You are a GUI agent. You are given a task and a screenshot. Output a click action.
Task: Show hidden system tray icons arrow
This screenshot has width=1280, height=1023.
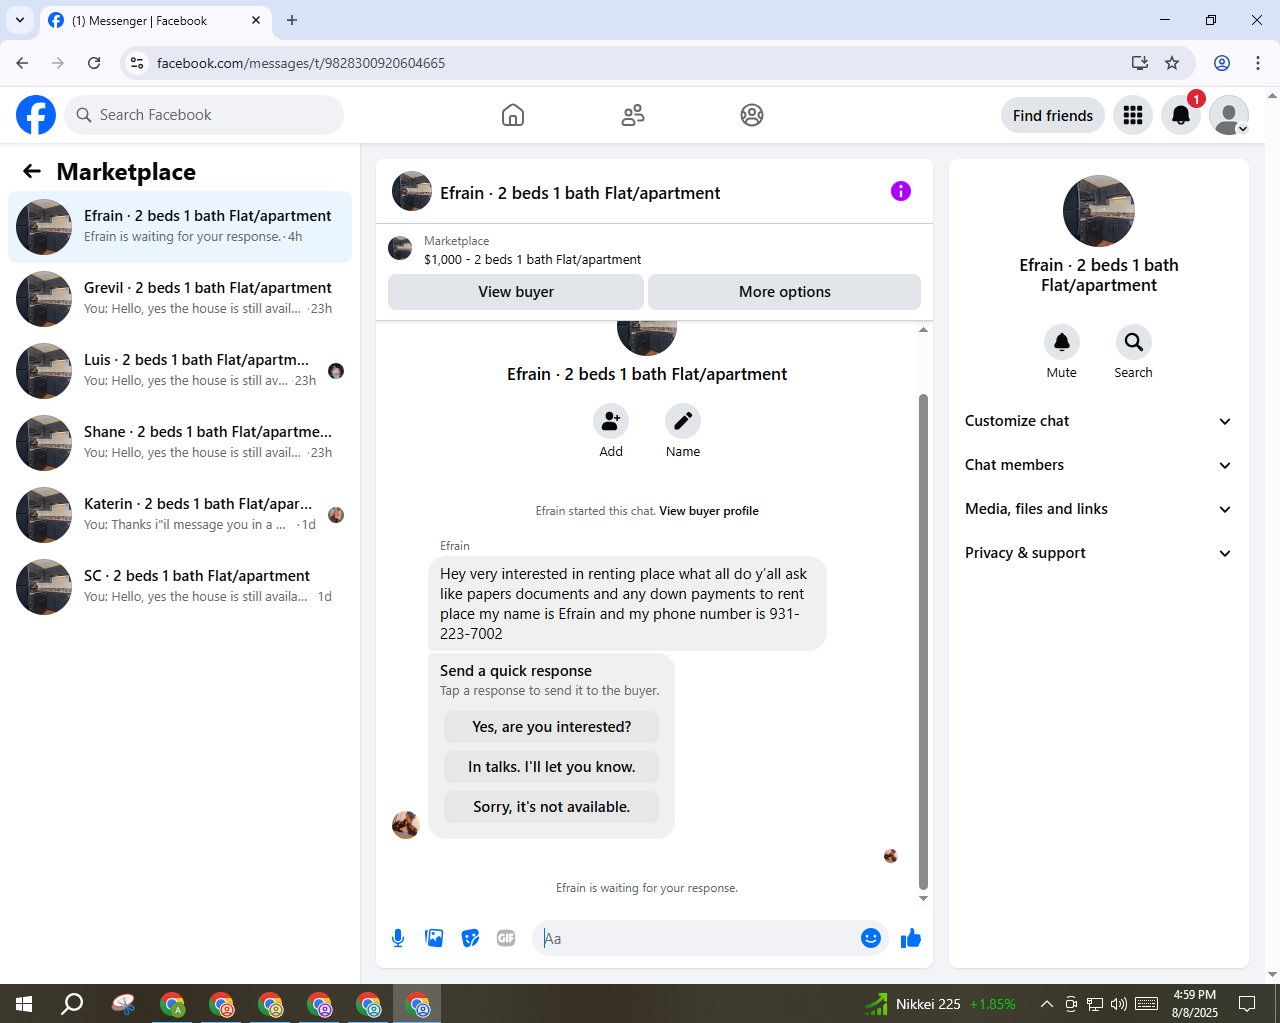1046,1004
